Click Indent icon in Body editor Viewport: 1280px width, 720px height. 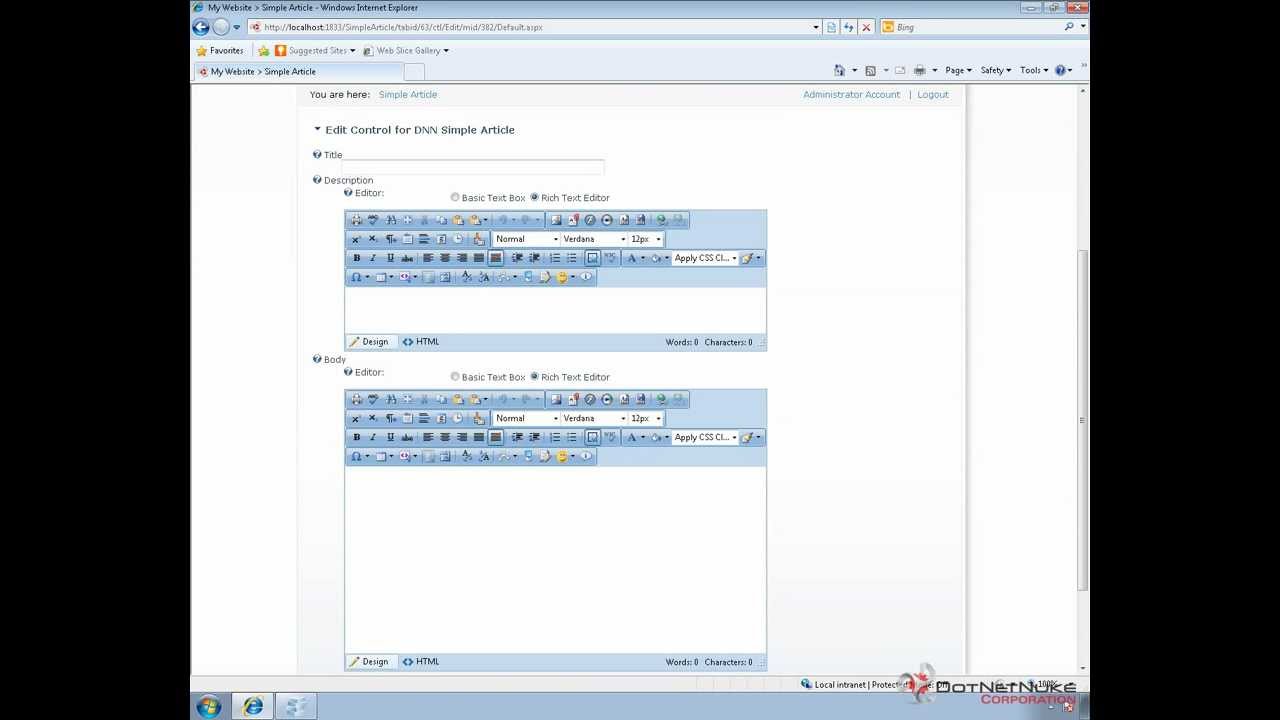tap(517, 437)
